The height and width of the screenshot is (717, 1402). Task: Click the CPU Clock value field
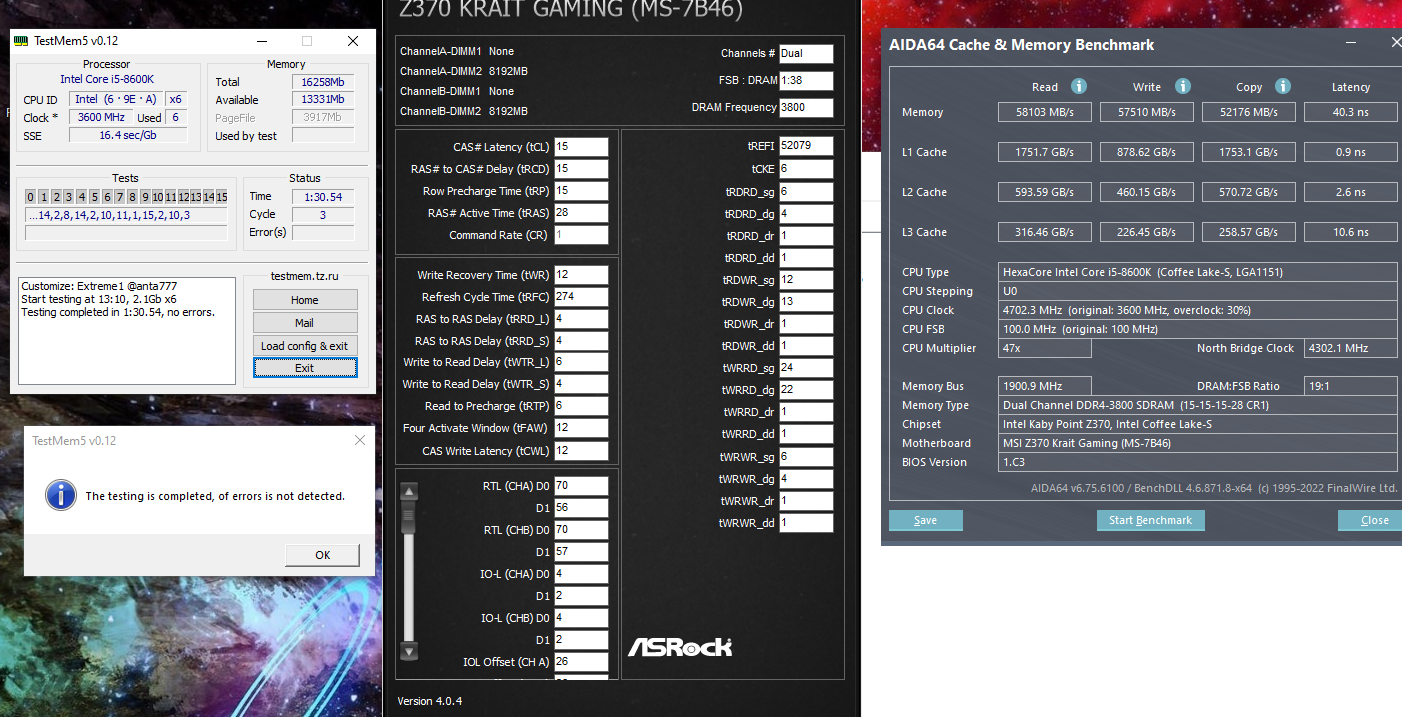coord(1198,310)
